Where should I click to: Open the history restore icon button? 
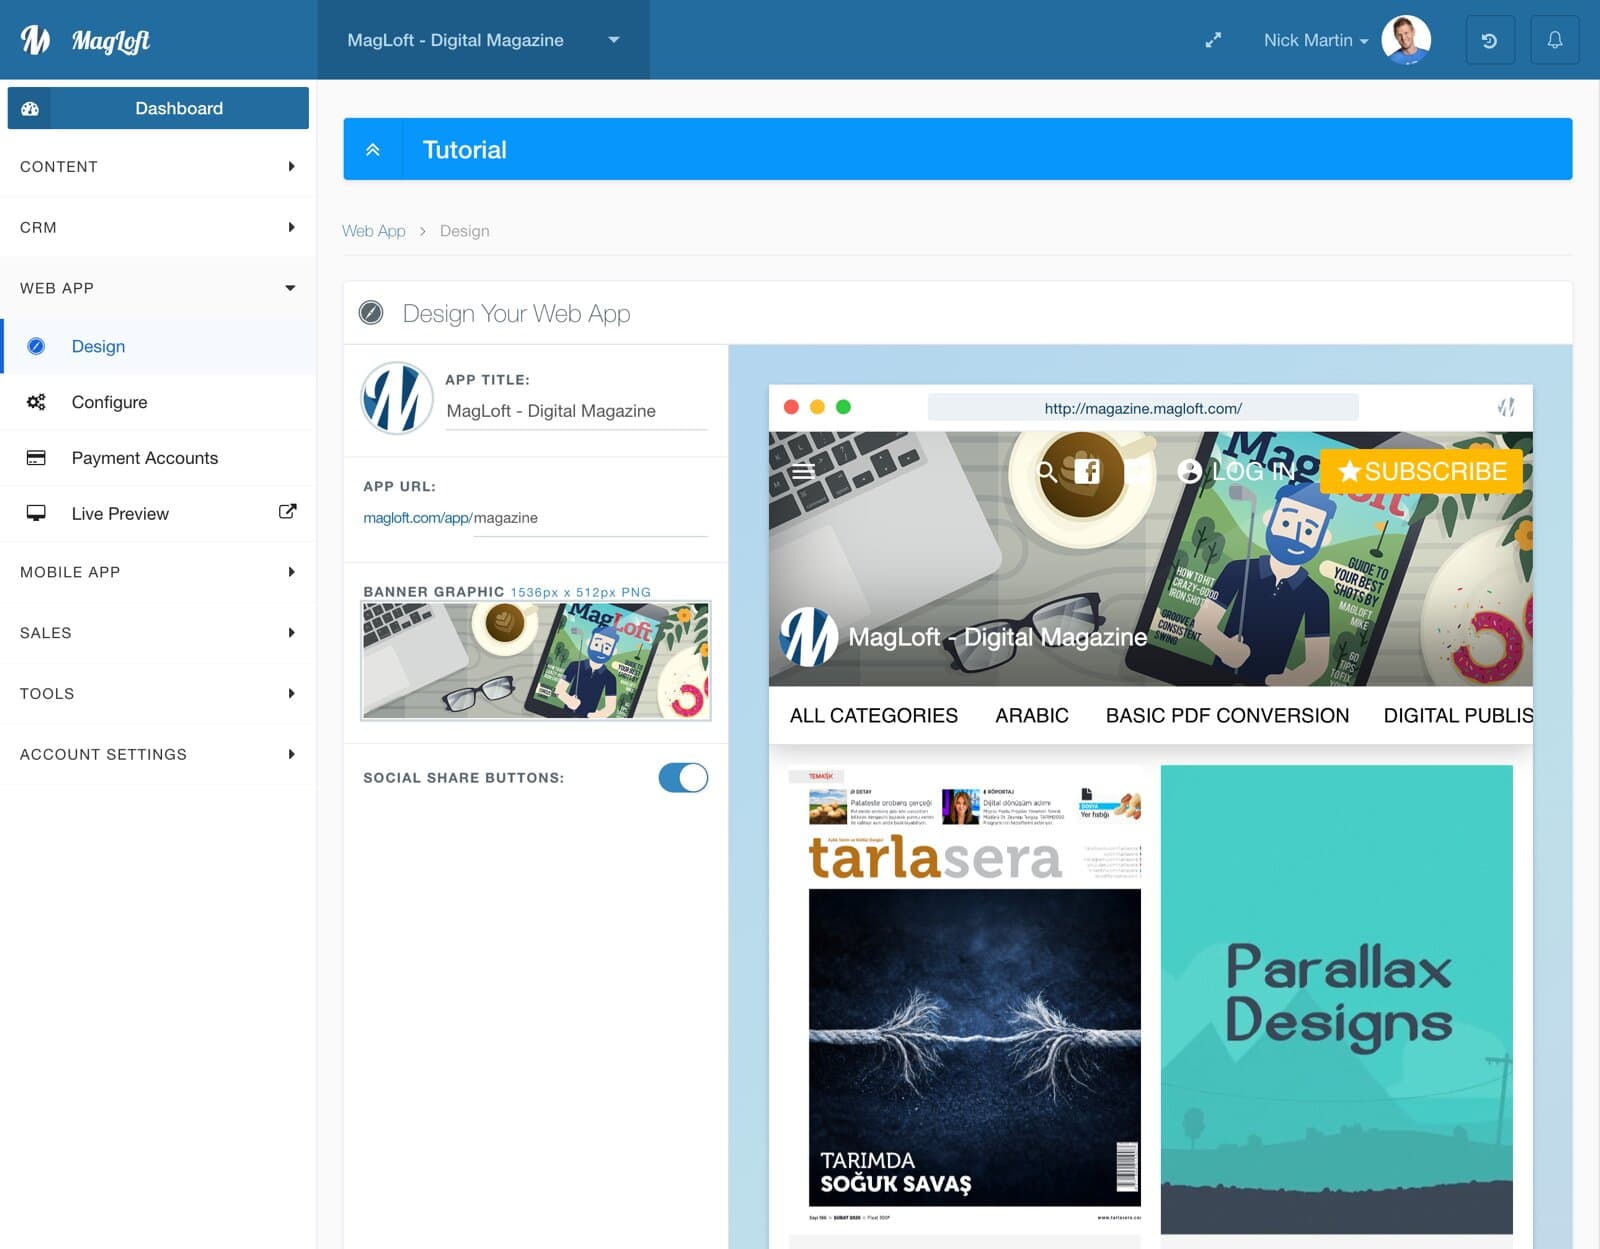(x=1490, y=40)
